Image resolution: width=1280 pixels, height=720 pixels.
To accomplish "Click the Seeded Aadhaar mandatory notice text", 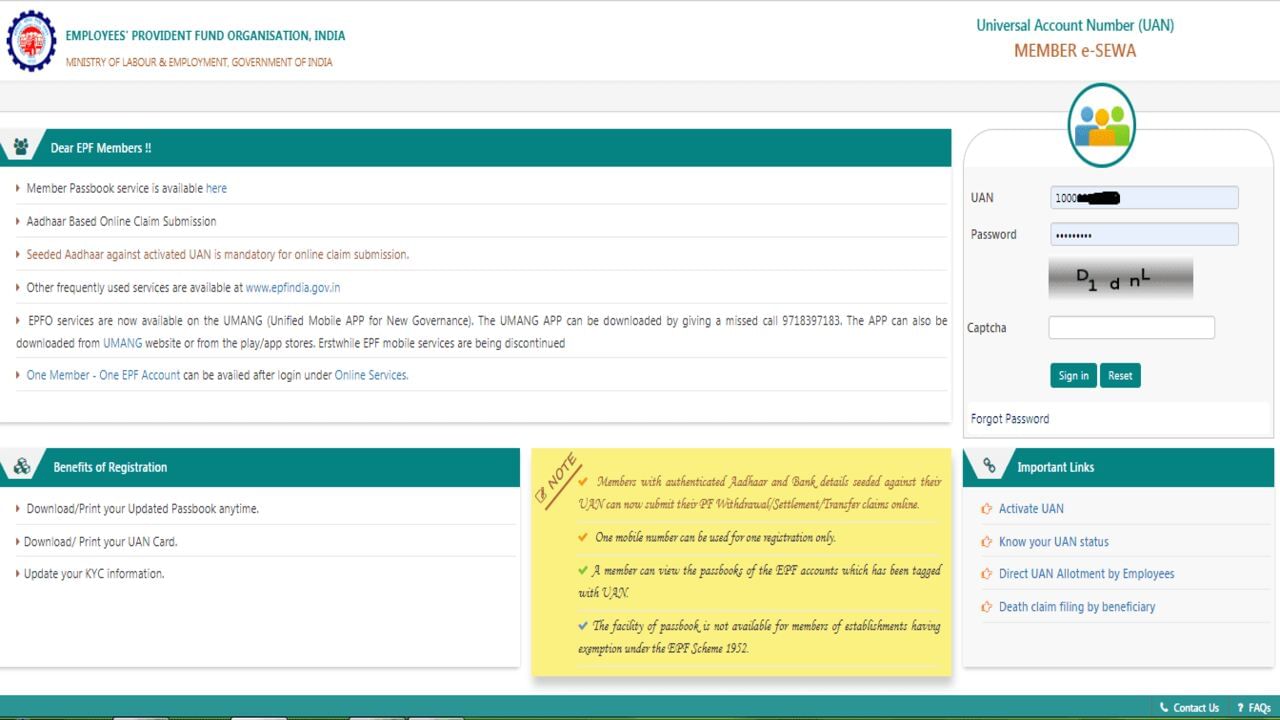I will 217,255.
